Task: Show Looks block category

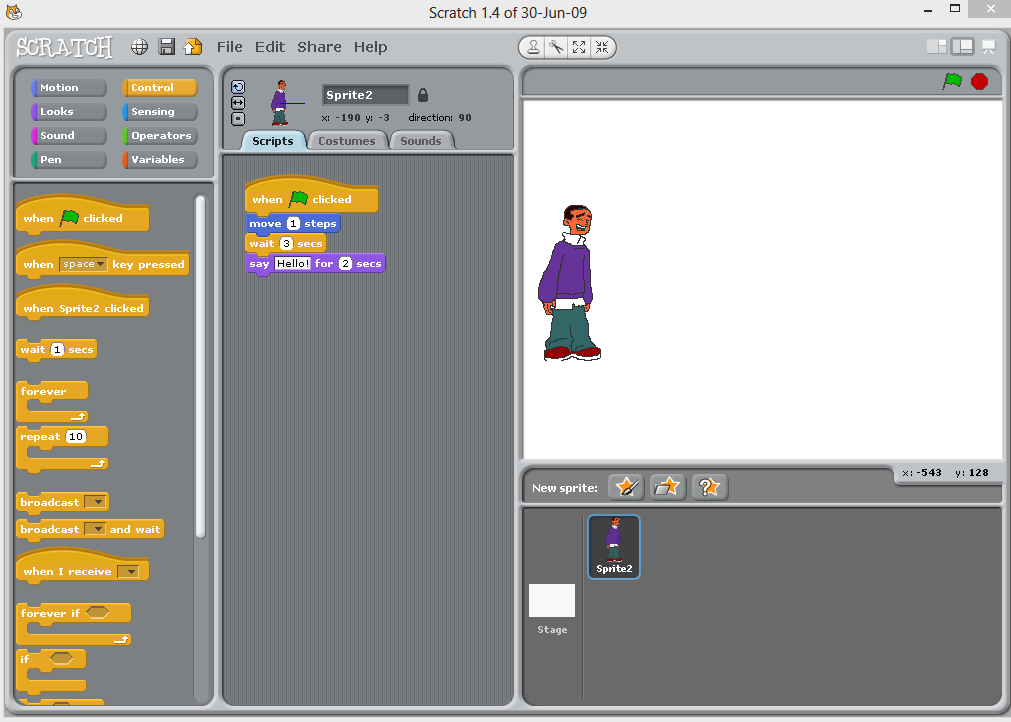Action: coord(68,112)
